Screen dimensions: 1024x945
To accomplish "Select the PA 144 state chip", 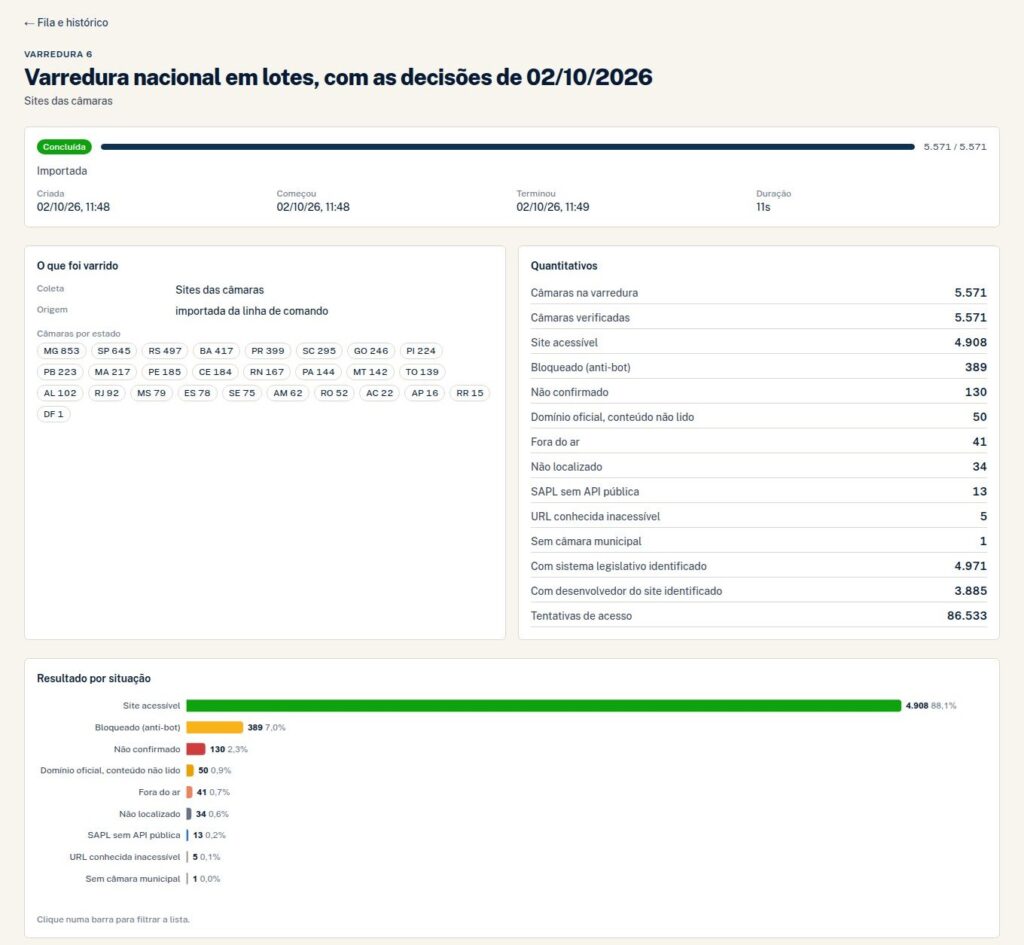I will coord(318,372).
